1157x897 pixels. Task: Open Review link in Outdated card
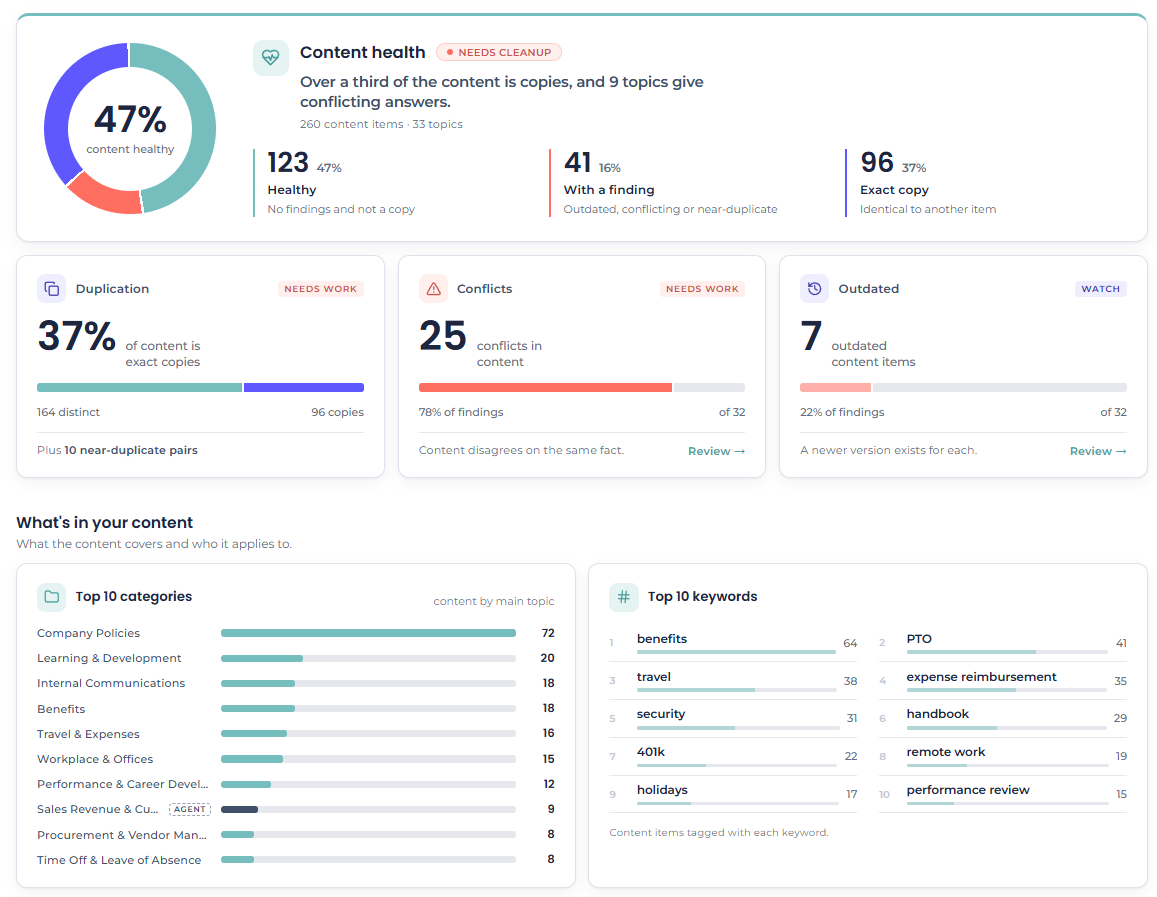pyautogui.click(x=1098, y=451)
